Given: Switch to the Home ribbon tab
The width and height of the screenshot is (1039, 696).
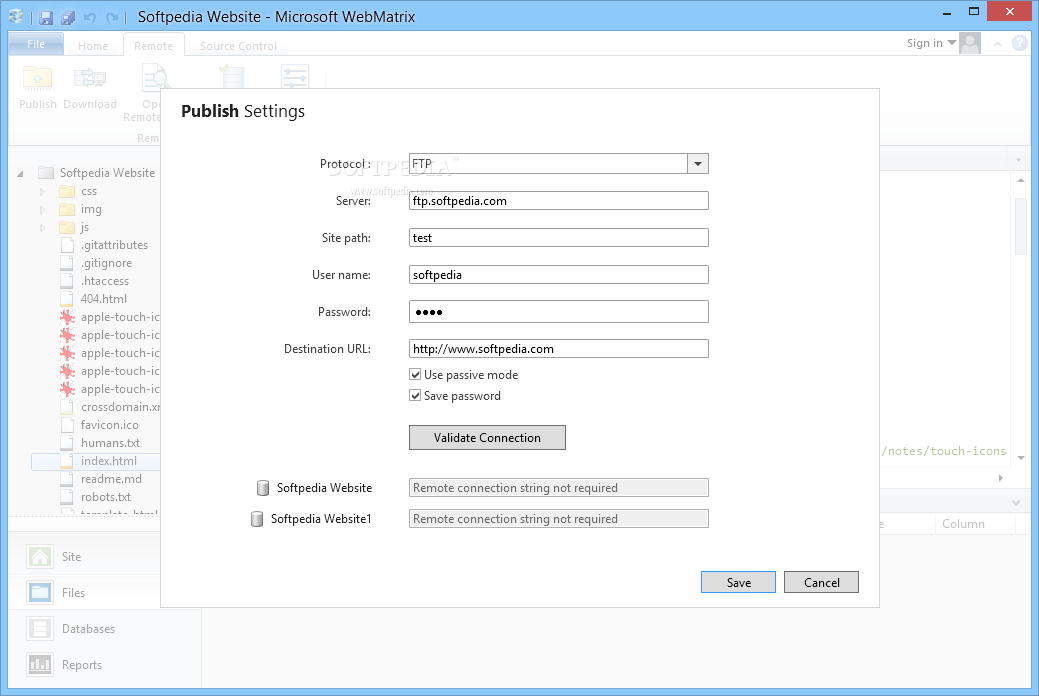Looking at the screenshot, I should (x=93, y=46).
